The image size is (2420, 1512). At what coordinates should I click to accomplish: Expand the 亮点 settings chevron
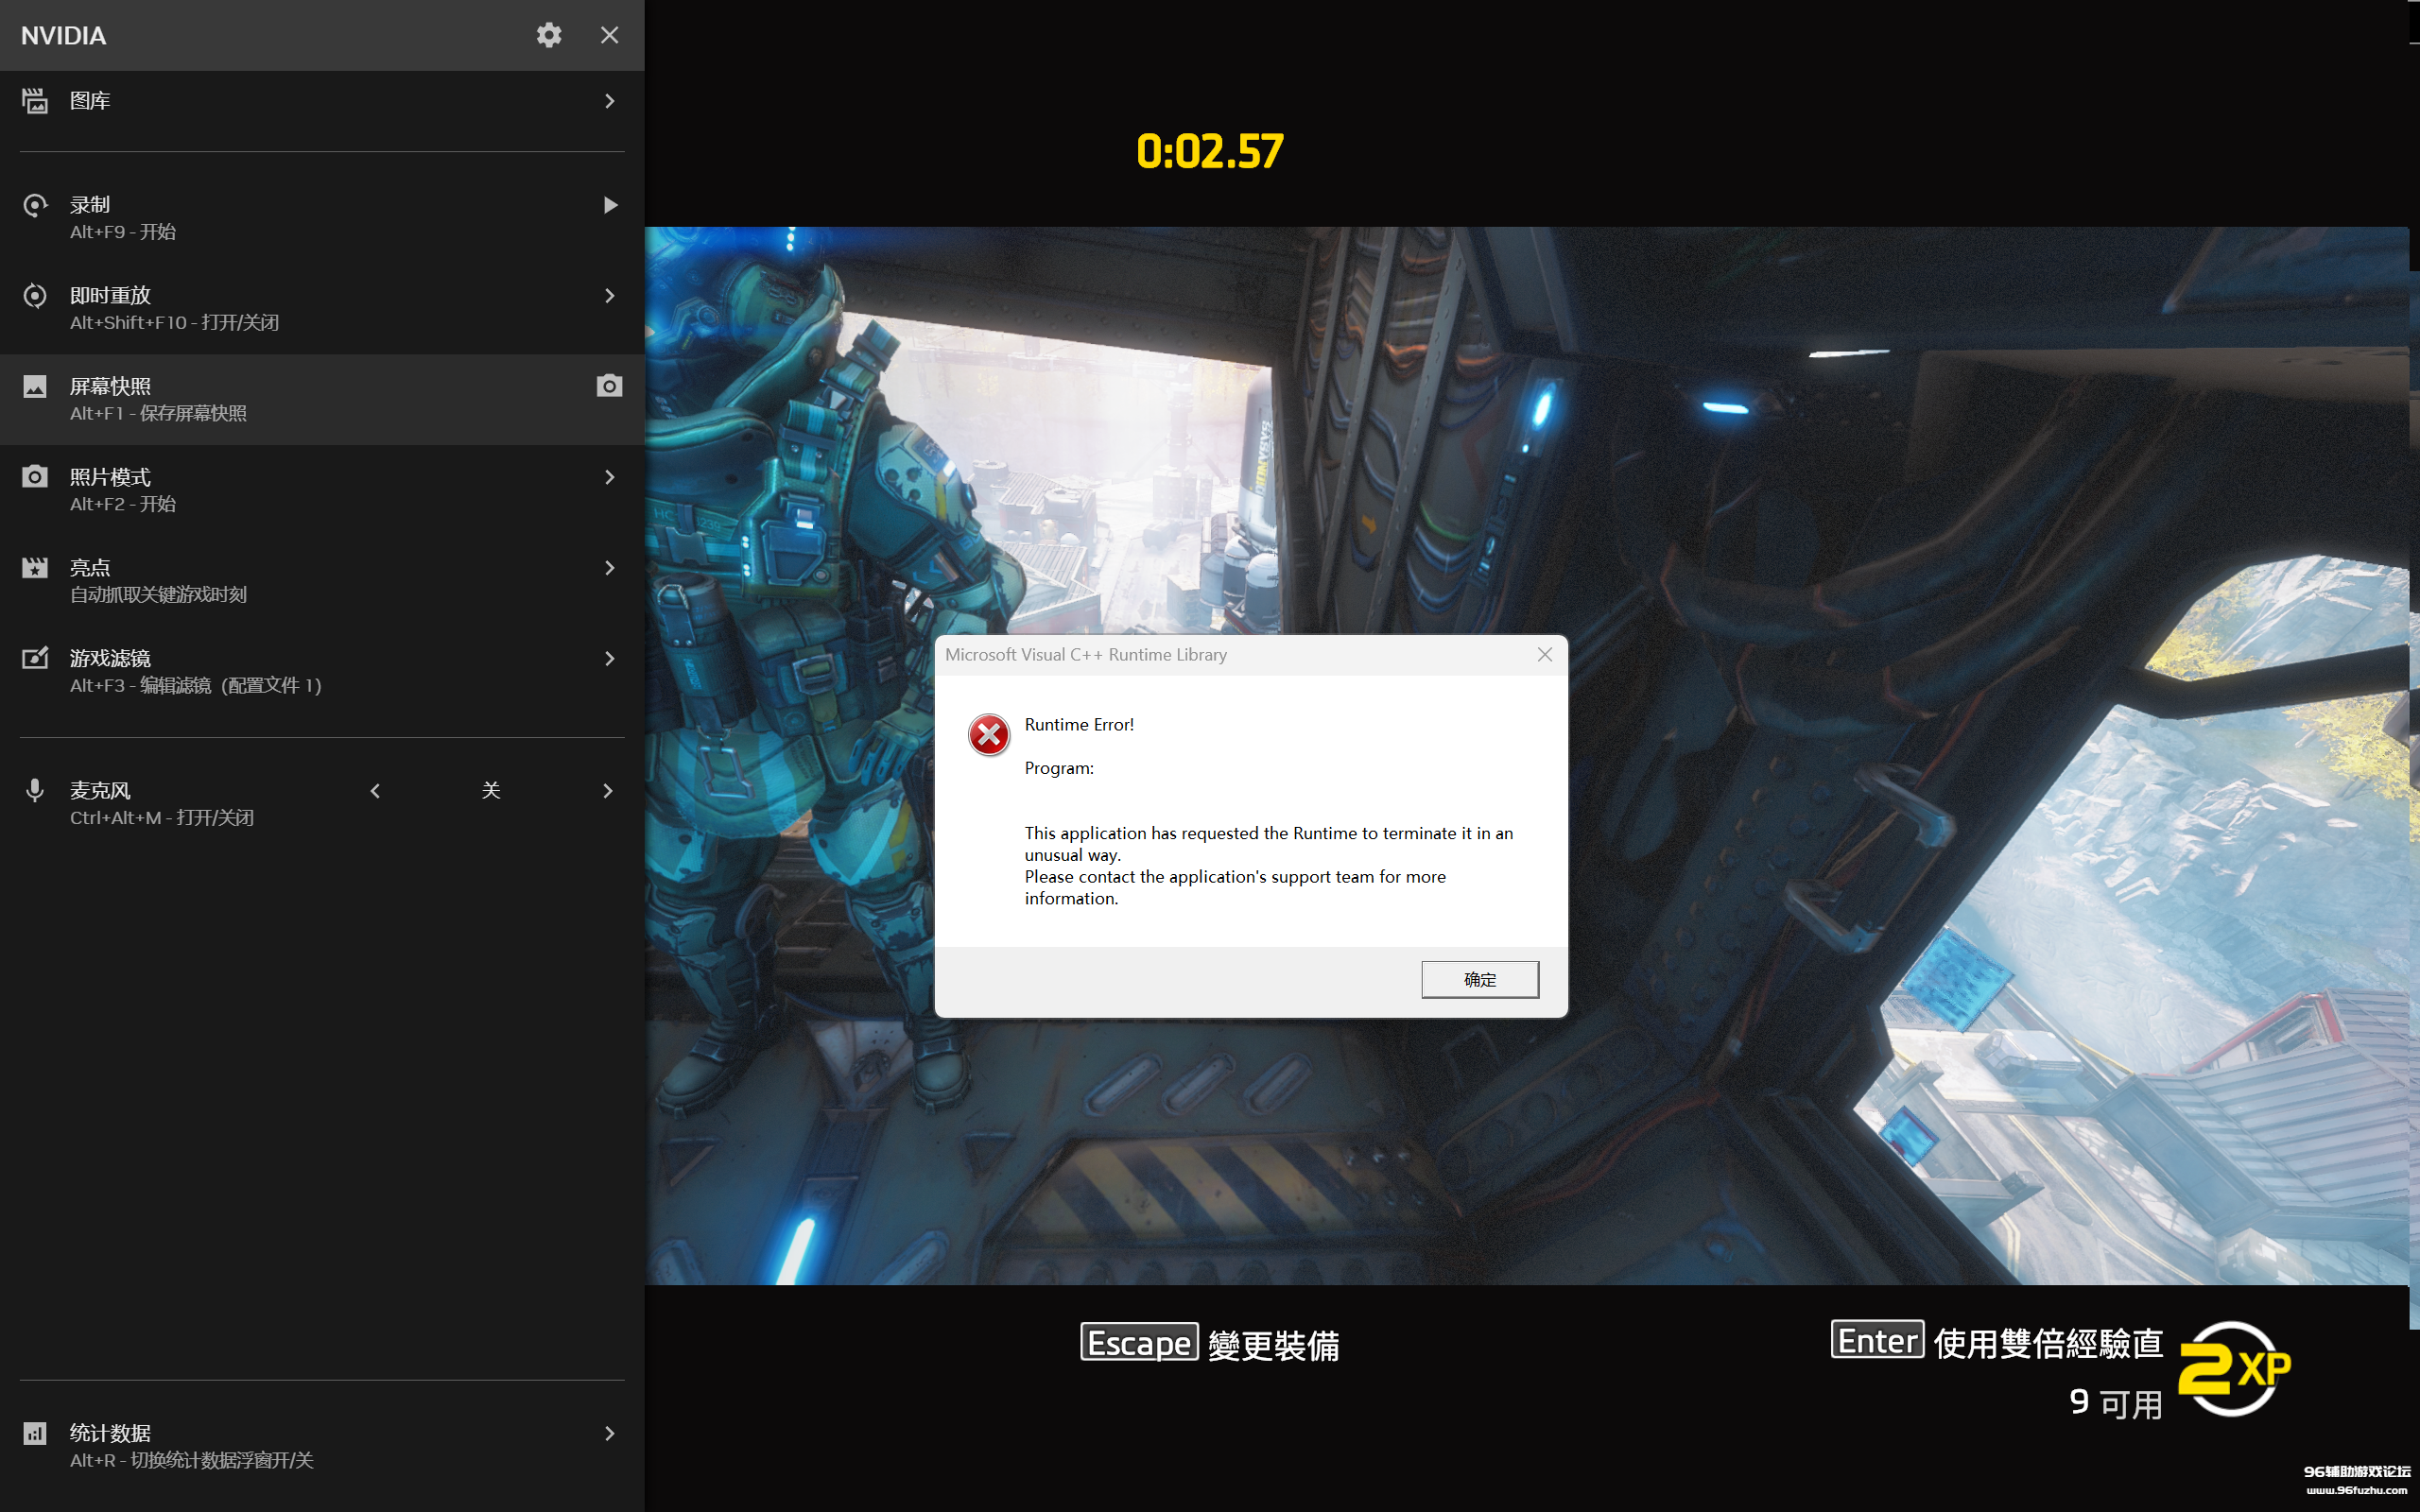click(609, 567)
